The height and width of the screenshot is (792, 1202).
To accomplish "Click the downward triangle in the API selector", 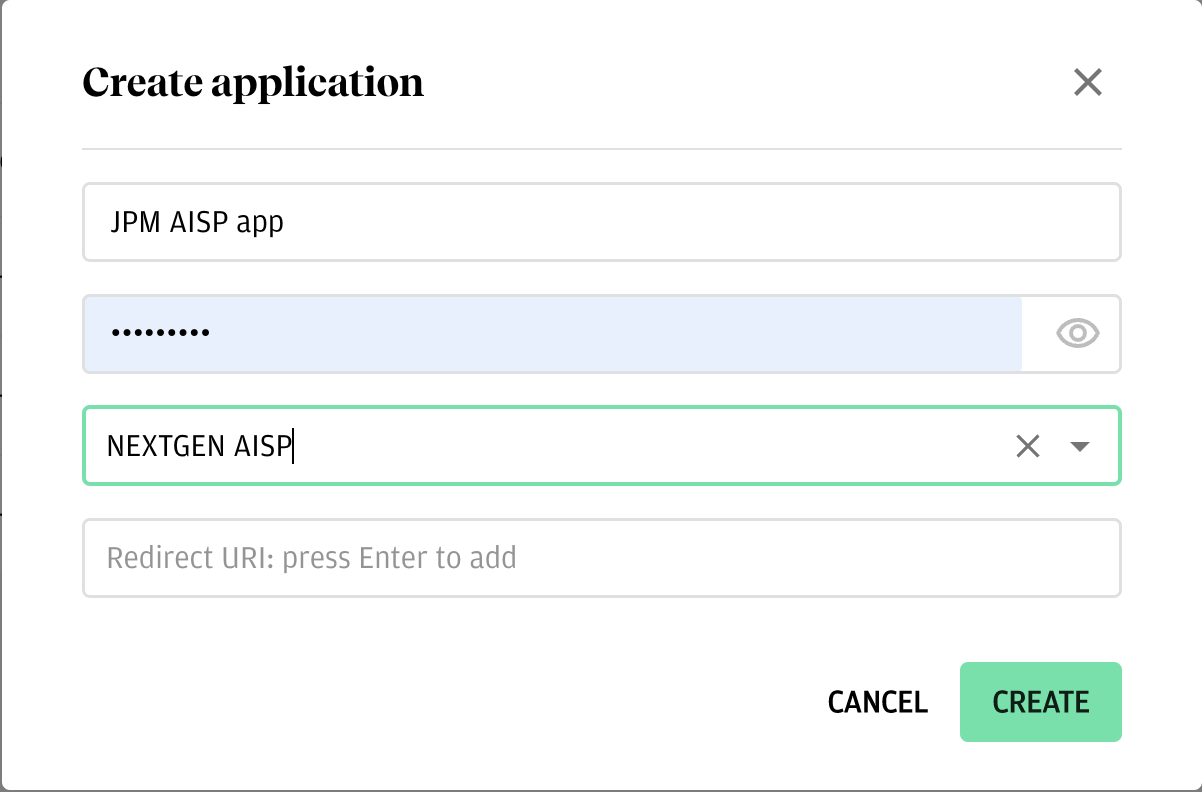I will [x=1079, y=447].
